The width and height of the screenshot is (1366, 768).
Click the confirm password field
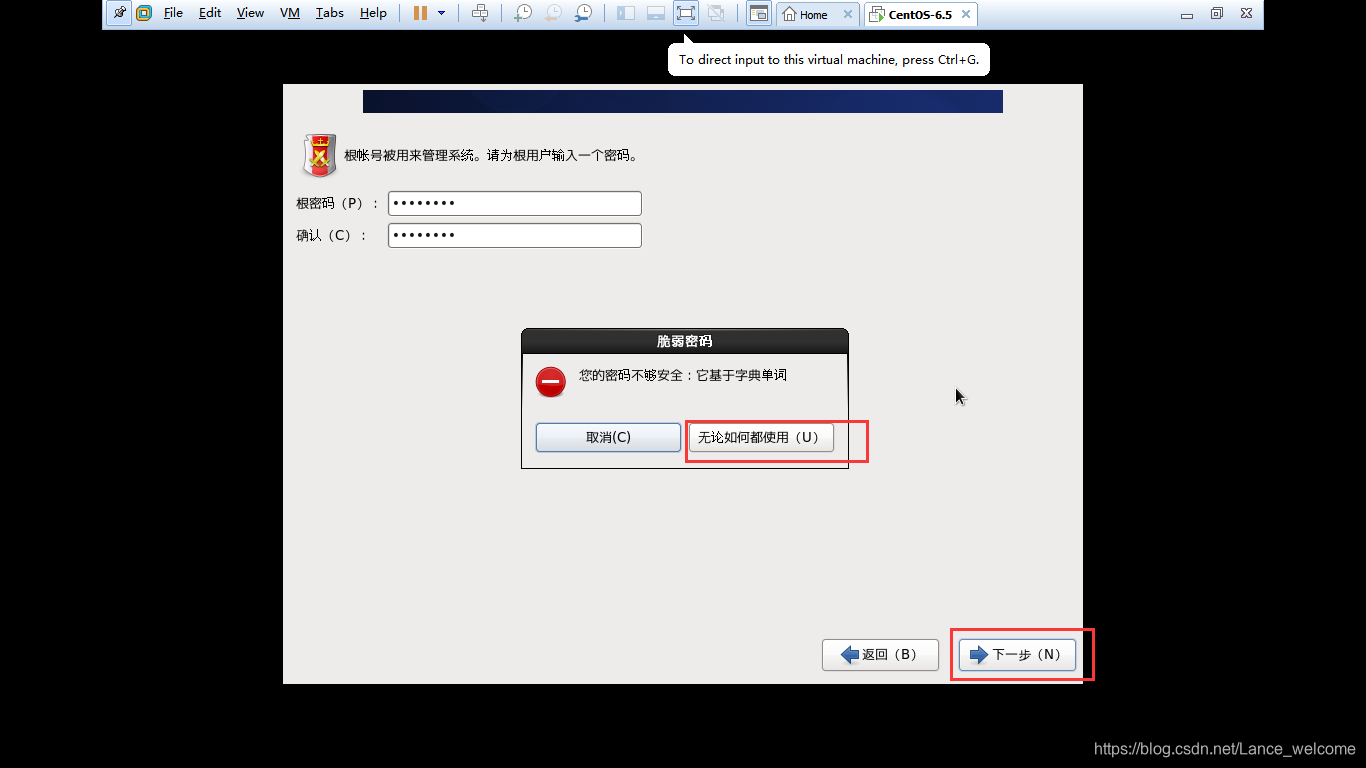[515, 235]
